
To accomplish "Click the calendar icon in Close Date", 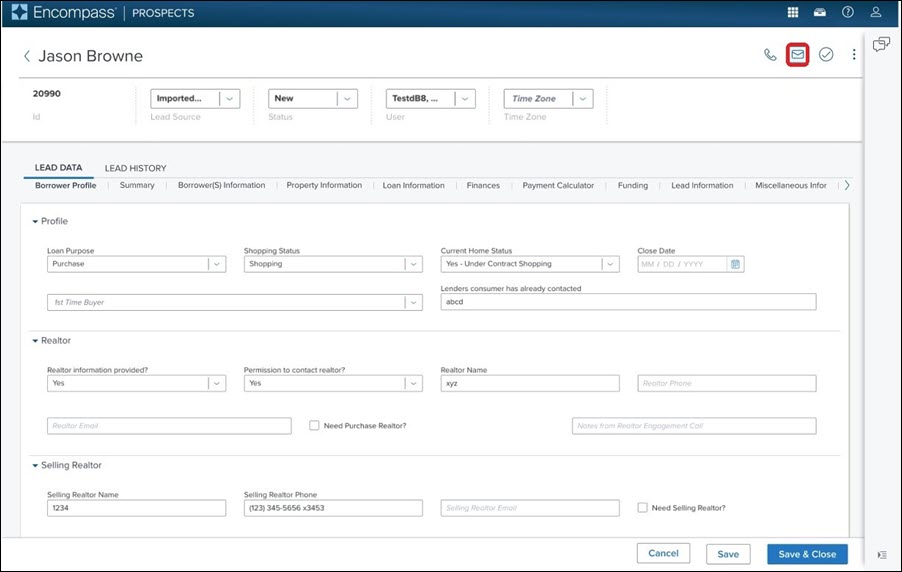I will coord(735,264).
